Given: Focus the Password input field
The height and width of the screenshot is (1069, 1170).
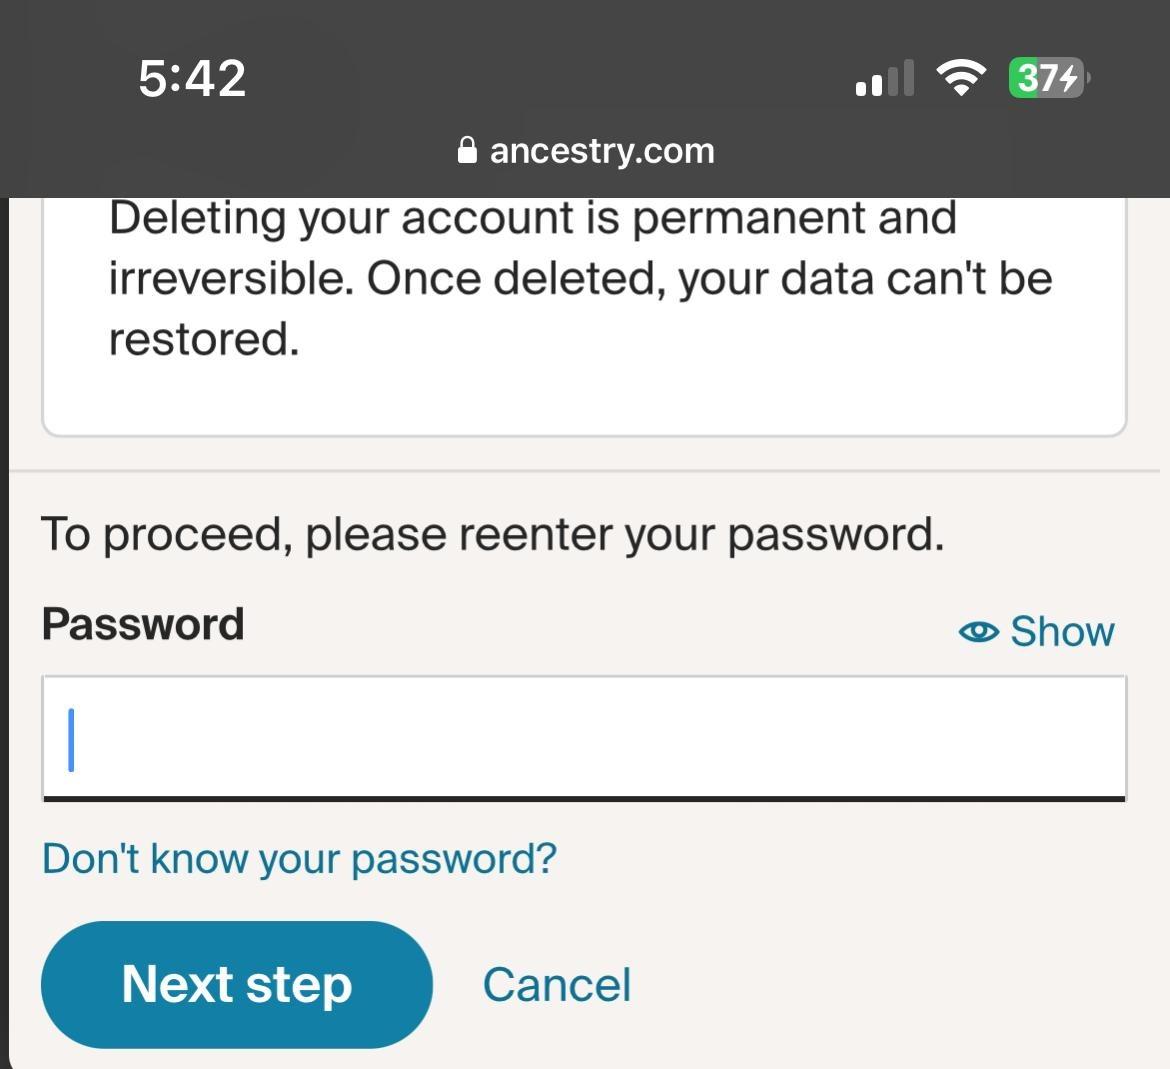Looking at the screenshot, I should (x=584, y=738).
